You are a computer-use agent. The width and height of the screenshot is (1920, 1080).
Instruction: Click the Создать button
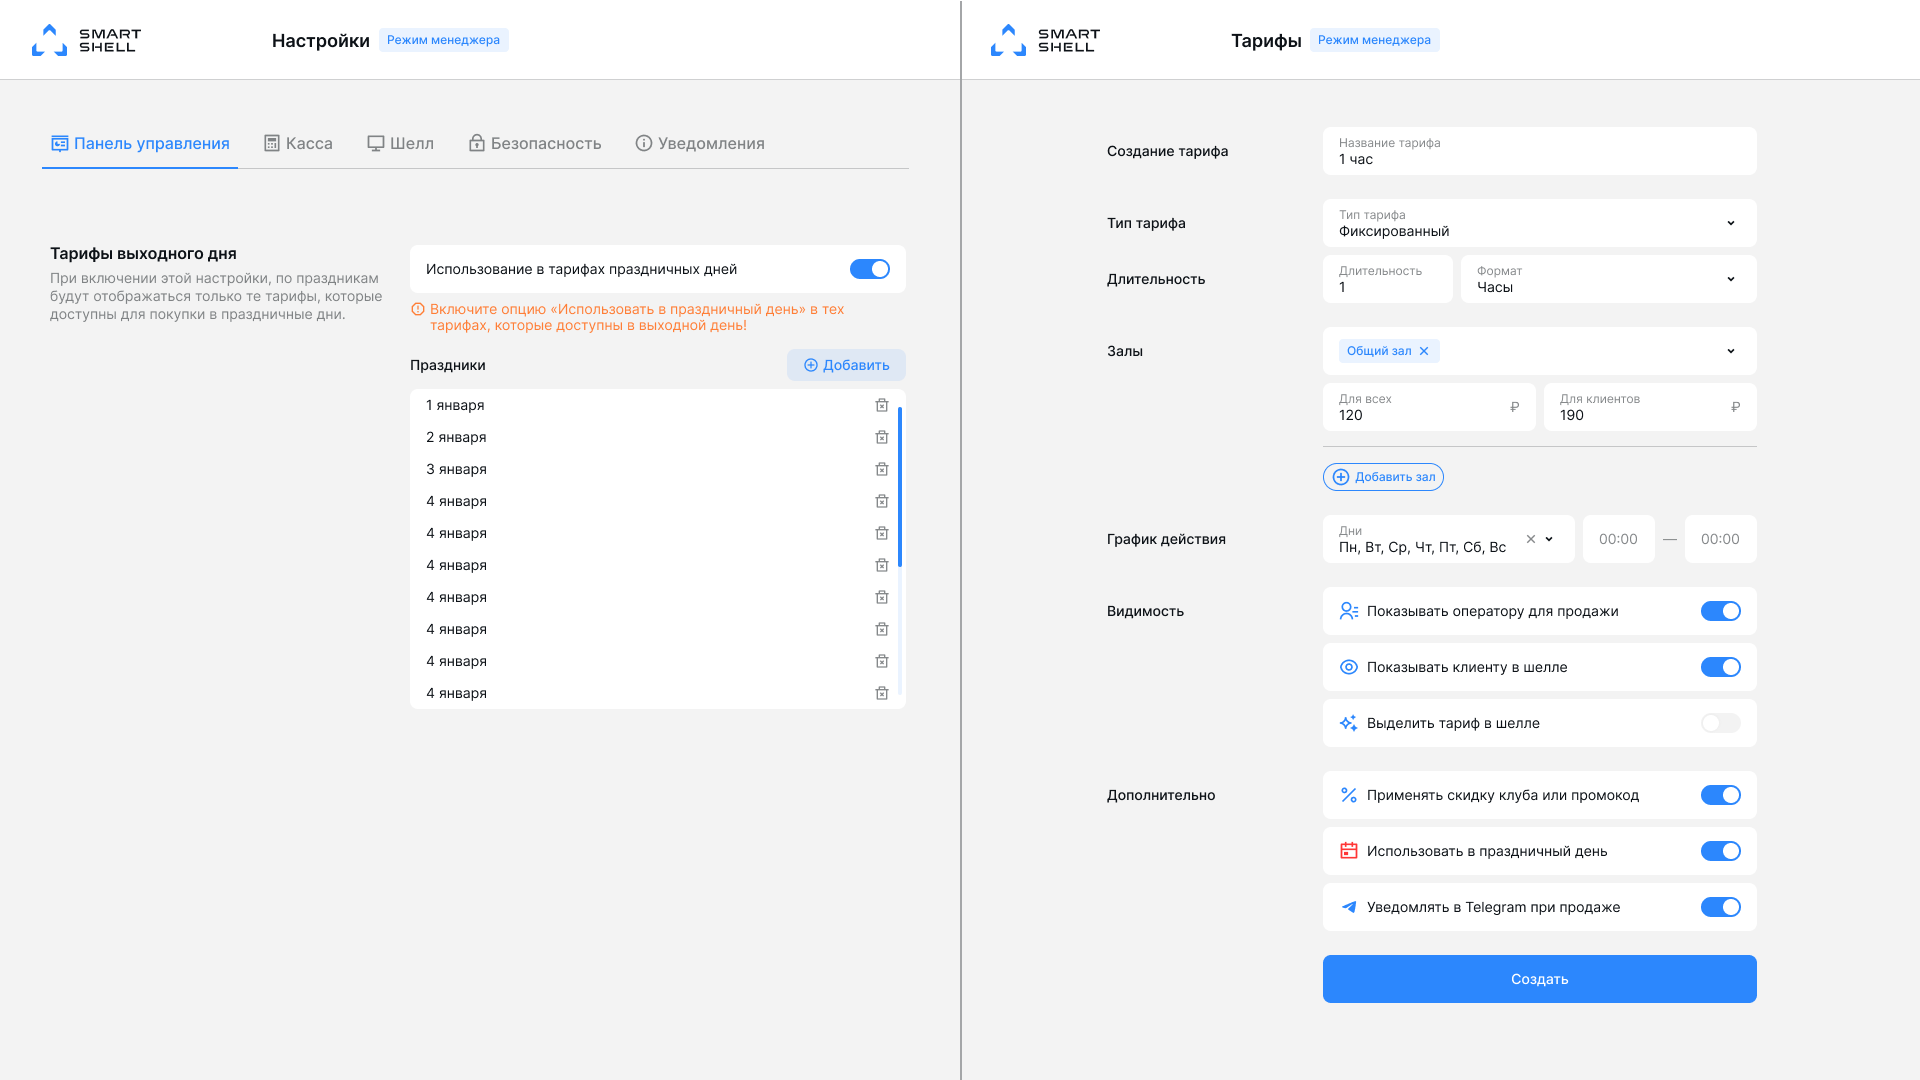[1540, 979]
